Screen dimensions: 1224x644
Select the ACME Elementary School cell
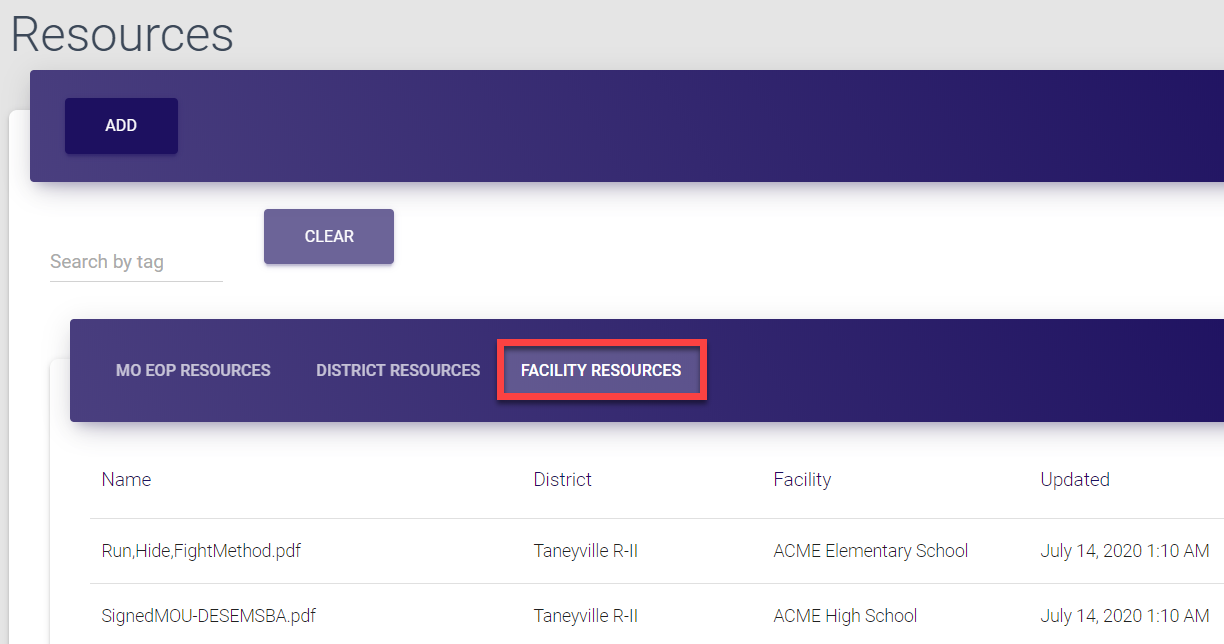click(870, 551)
